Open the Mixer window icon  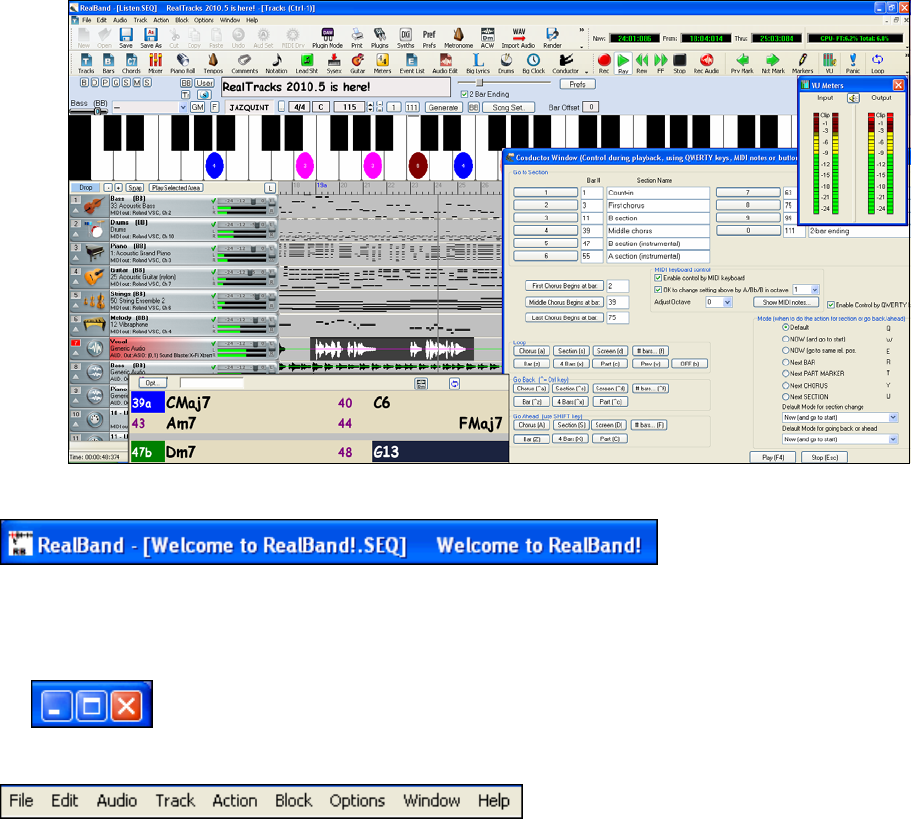tap(155, 63)
